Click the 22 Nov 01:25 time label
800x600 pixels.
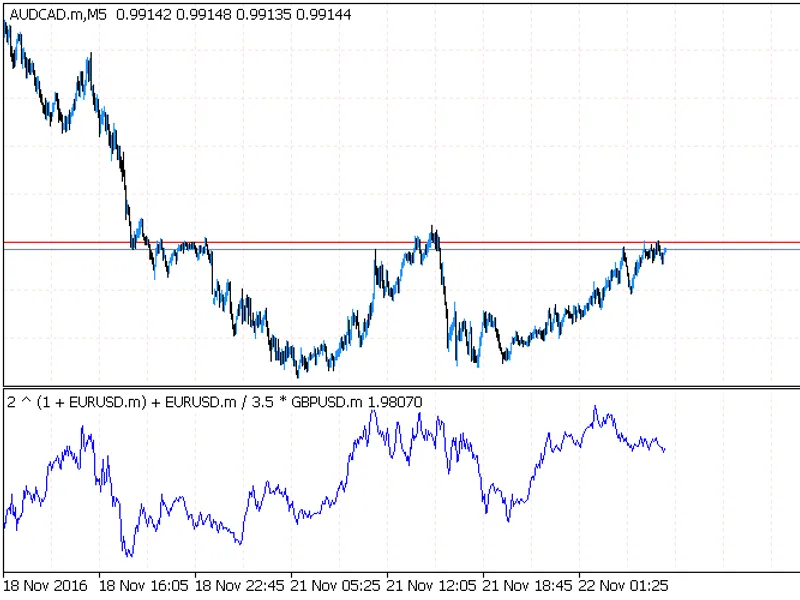(623, 585)
